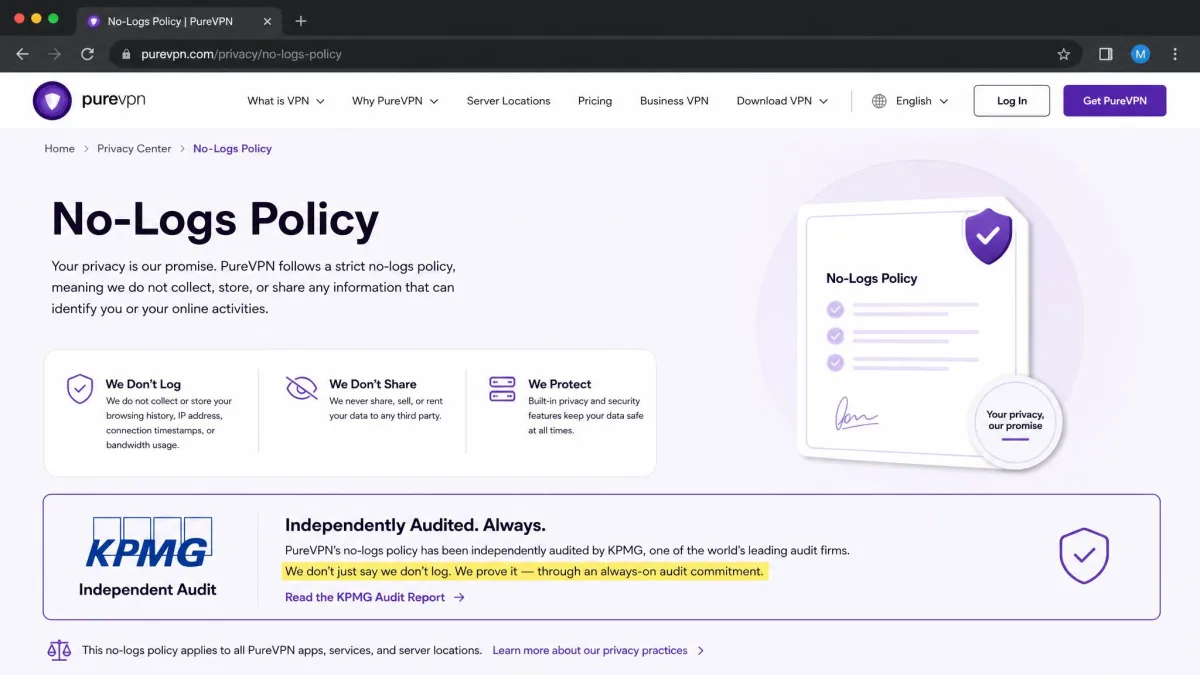
Task: Click the We Don't Log heading
Action: (143, 384)
